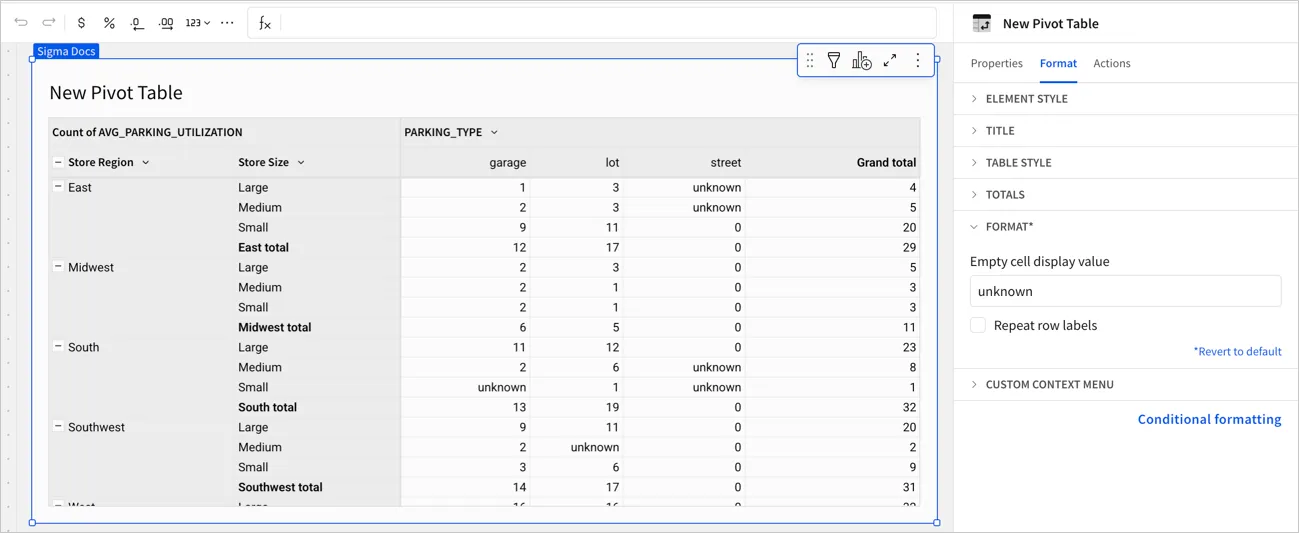Apply currency dollar format

tap(81, 22)
